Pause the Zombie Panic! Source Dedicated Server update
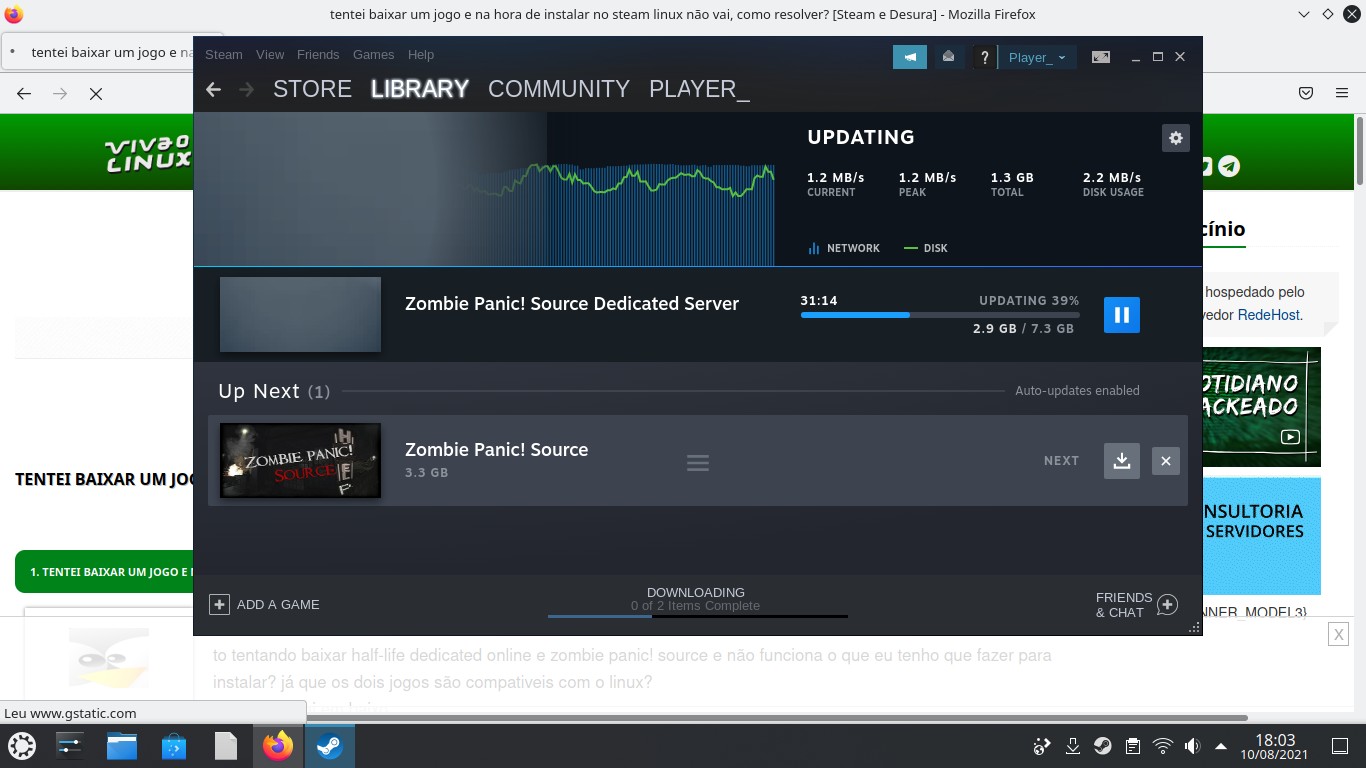 point(1122,315)
